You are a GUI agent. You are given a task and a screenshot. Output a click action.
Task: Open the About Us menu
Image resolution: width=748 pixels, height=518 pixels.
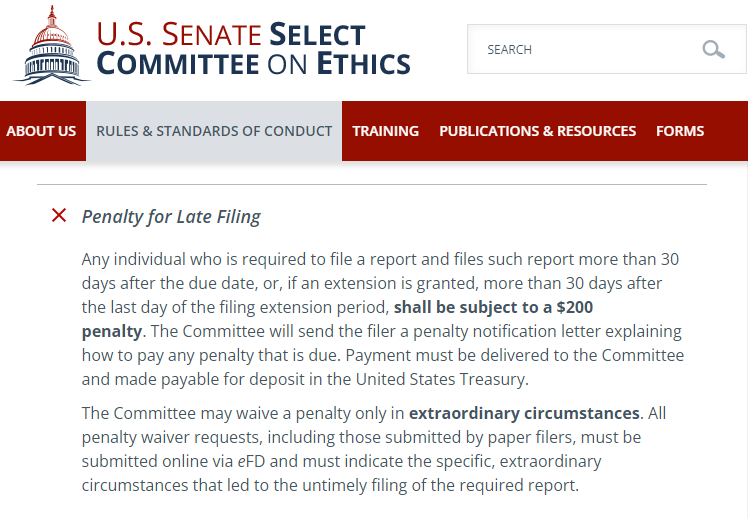click(41, 131)
